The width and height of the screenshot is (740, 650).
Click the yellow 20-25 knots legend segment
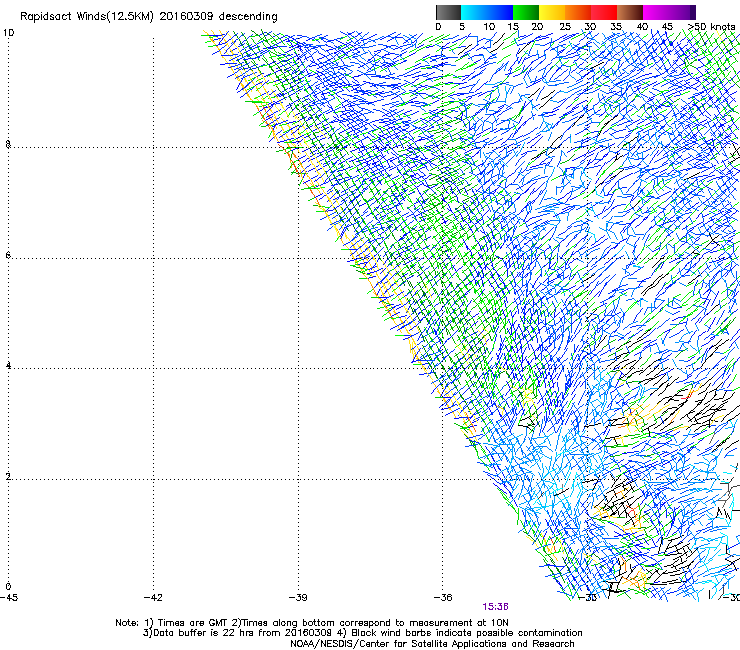552,12
